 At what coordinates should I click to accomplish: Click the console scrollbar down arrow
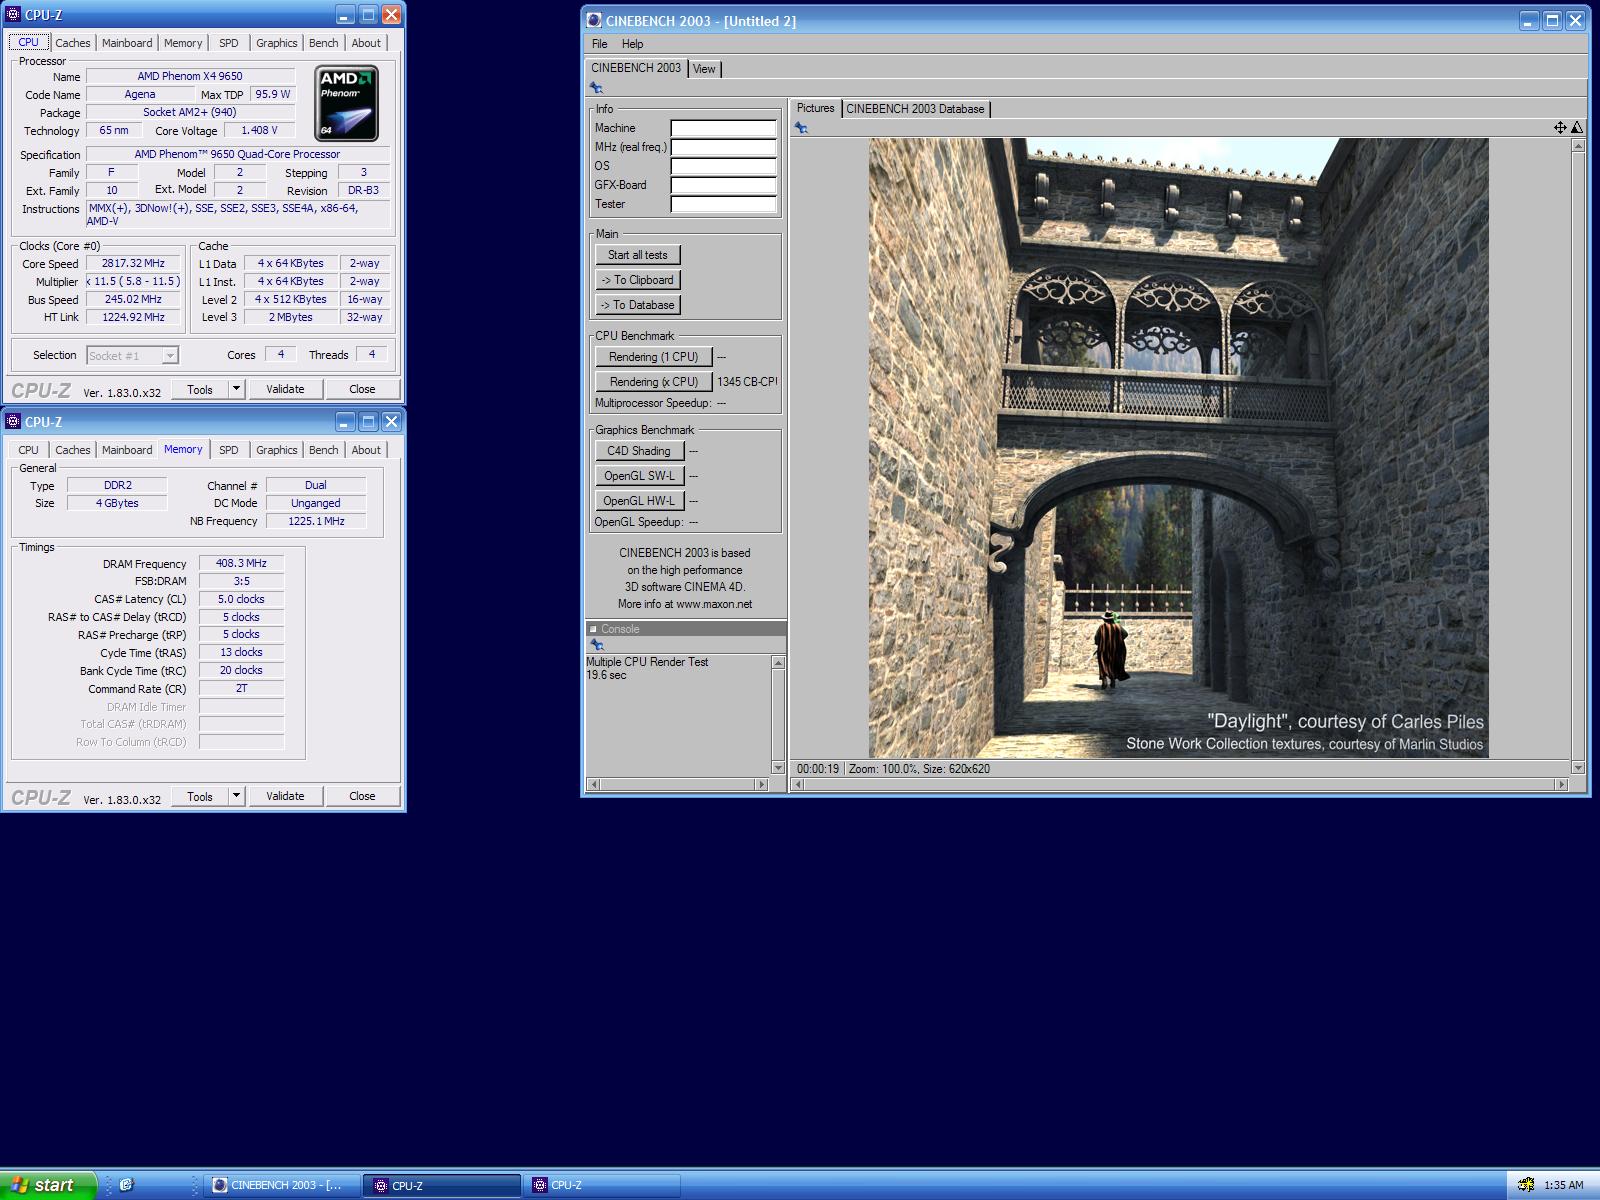(x=778, y=768)
